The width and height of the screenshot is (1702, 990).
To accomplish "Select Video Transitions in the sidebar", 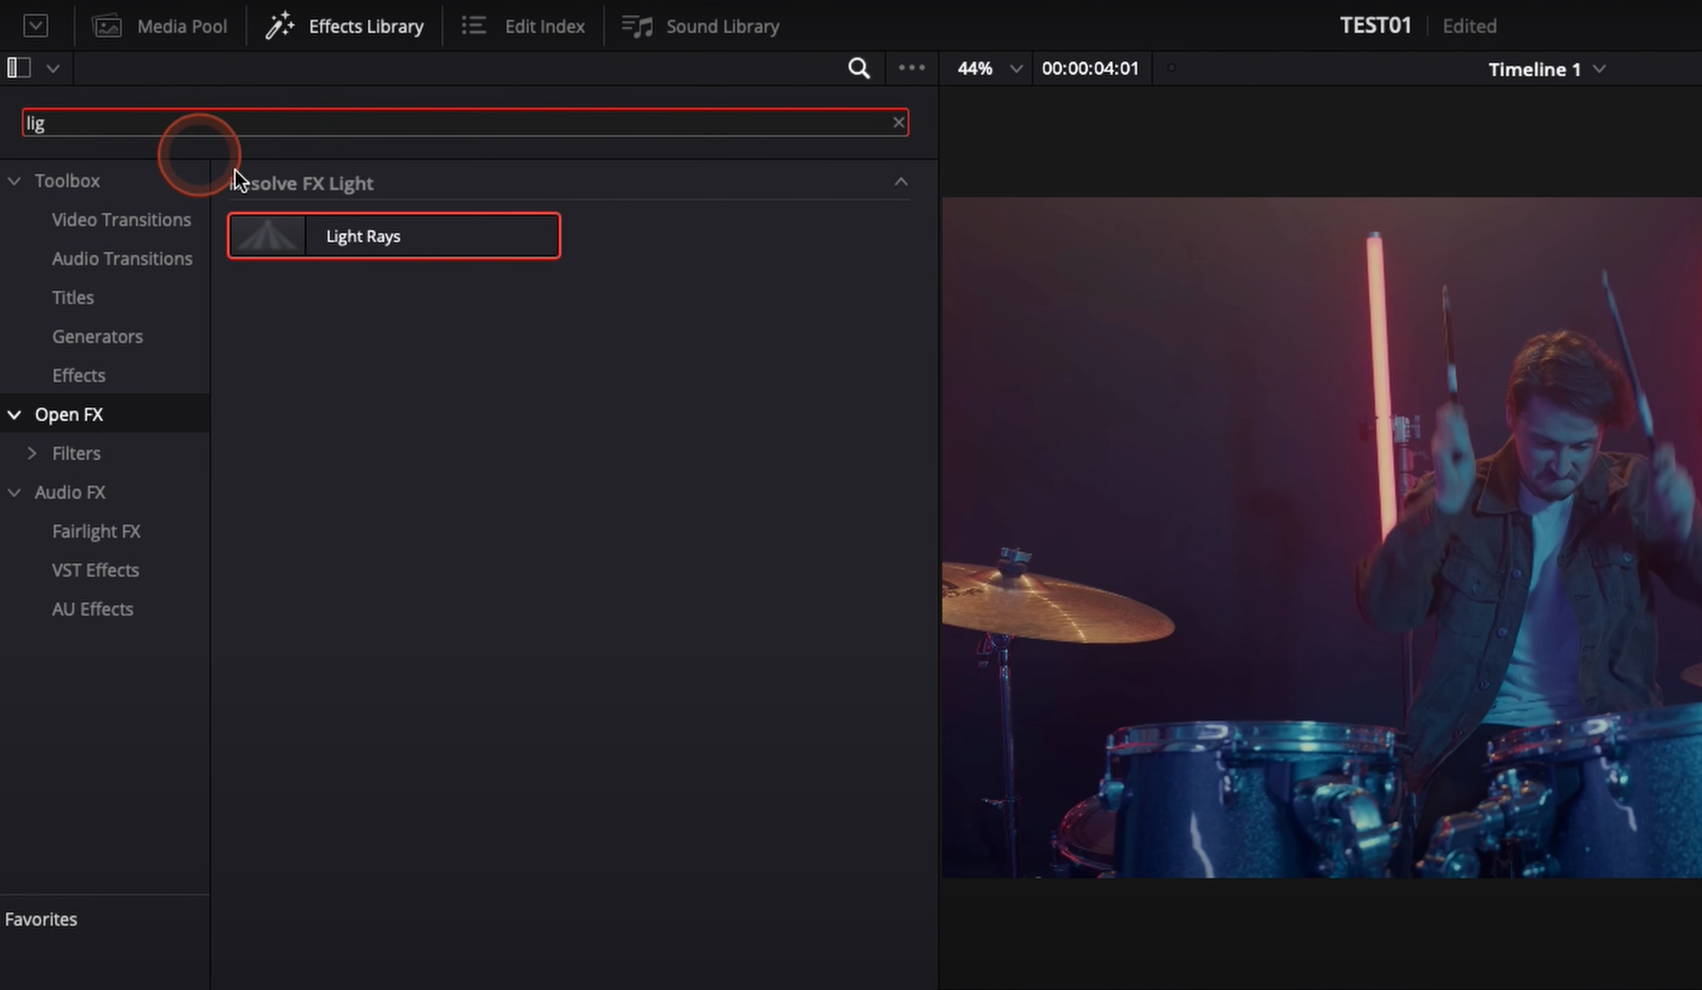I will (x=121, y=219).
